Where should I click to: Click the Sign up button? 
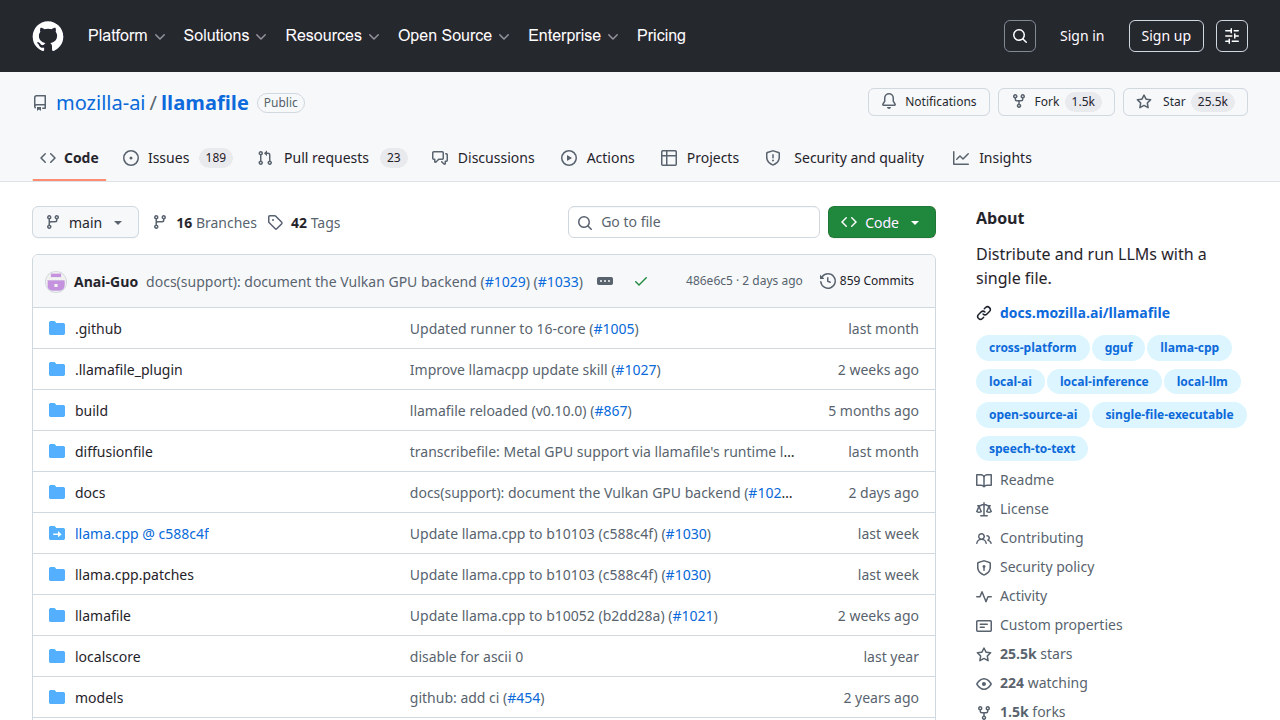1166,36
